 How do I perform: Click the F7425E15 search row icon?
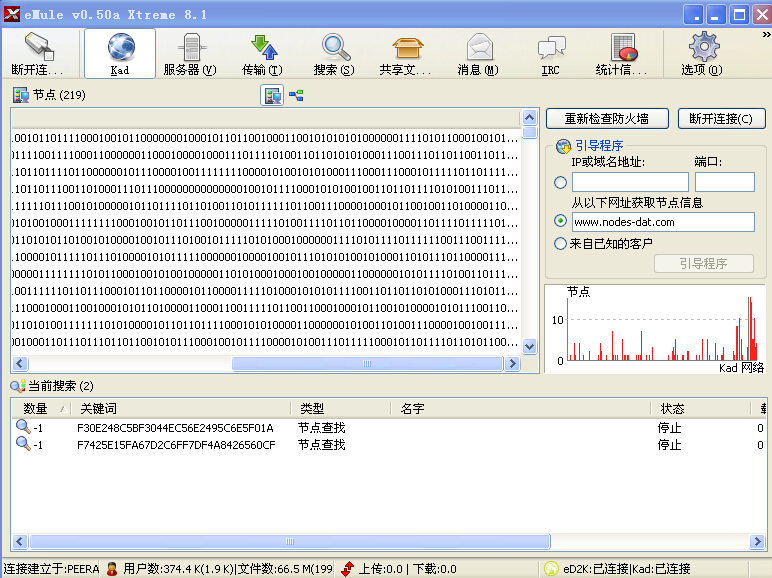[23, 444]
